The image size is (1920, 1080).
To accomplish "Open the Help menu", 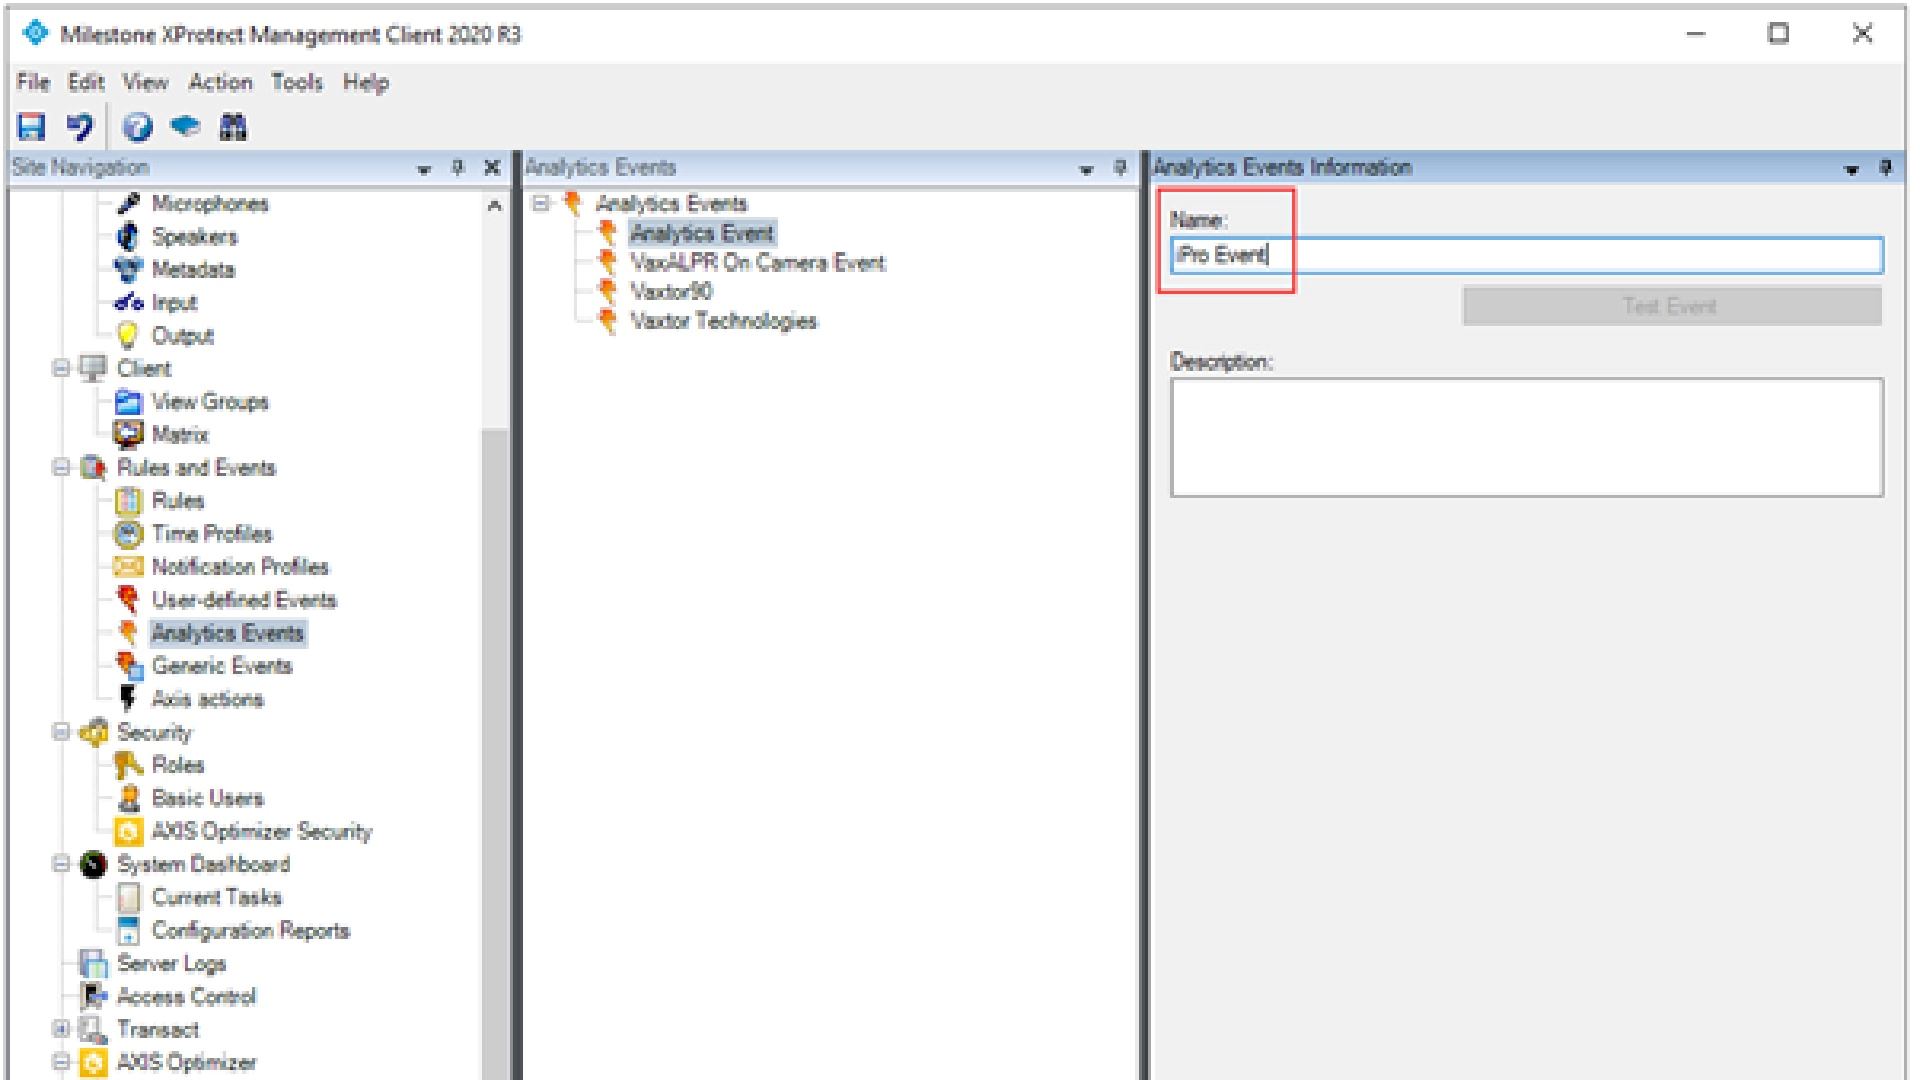I will tap(365, 82).
